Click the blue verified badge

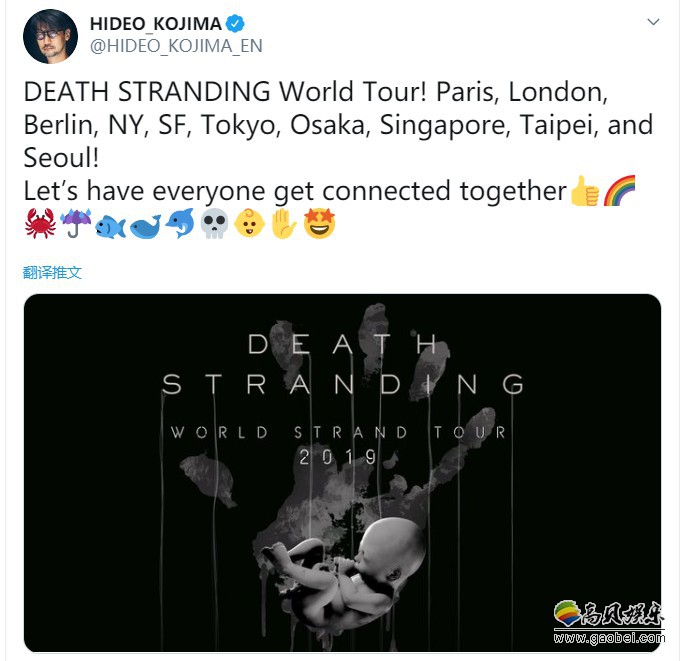tap(235, 23)
